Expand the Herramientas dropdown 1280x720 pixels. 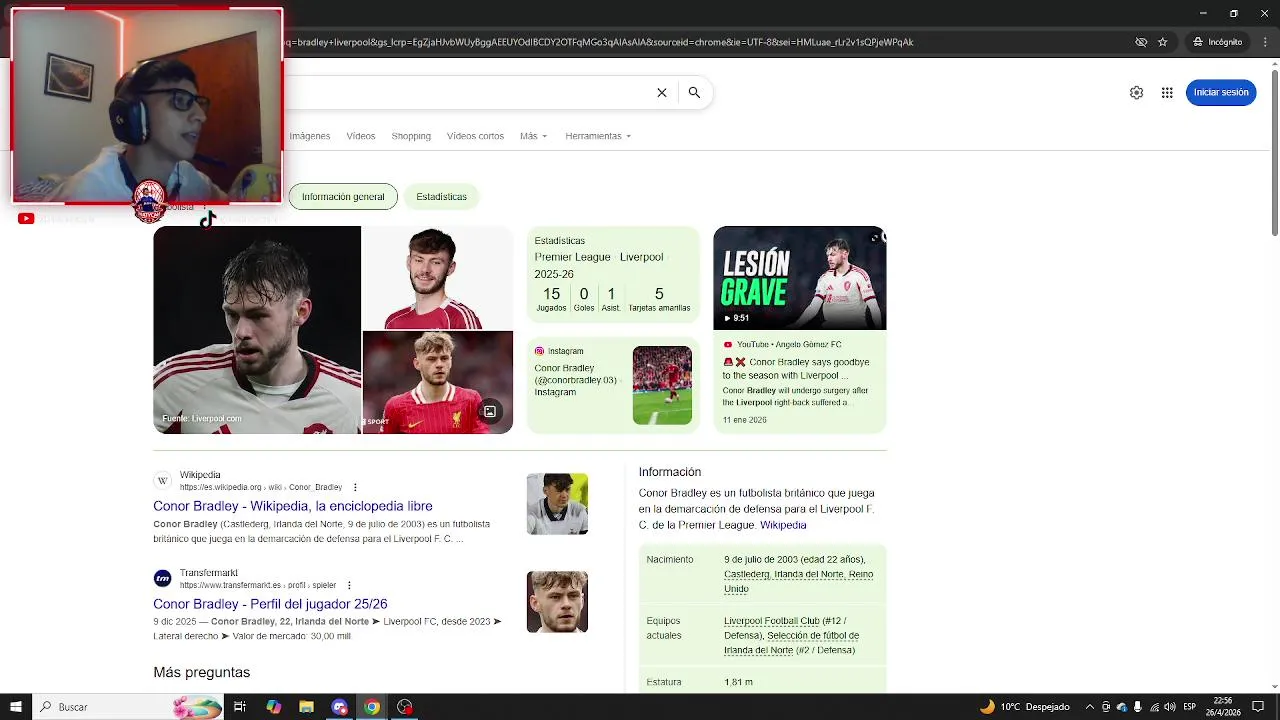pos(598,136)
